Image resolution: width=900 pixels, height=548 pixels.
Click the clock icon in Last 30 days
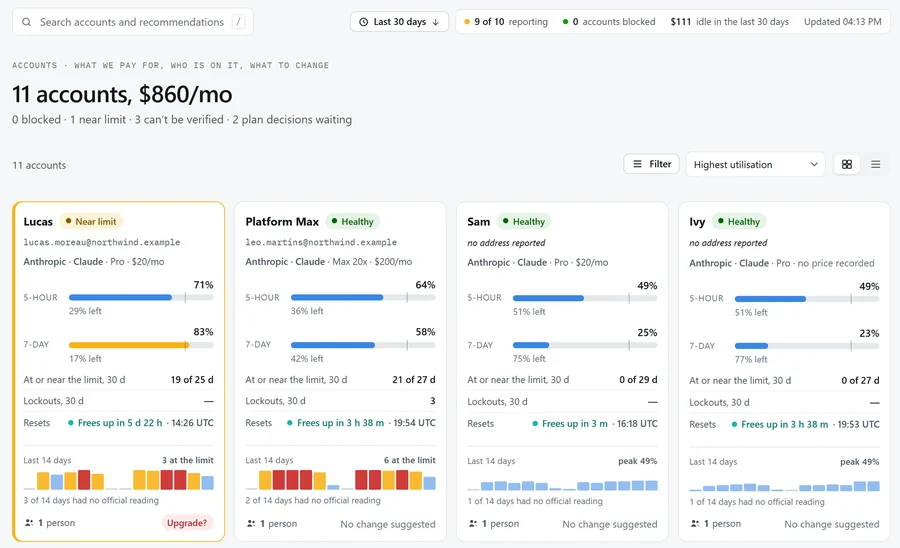(x=363, y=22)
